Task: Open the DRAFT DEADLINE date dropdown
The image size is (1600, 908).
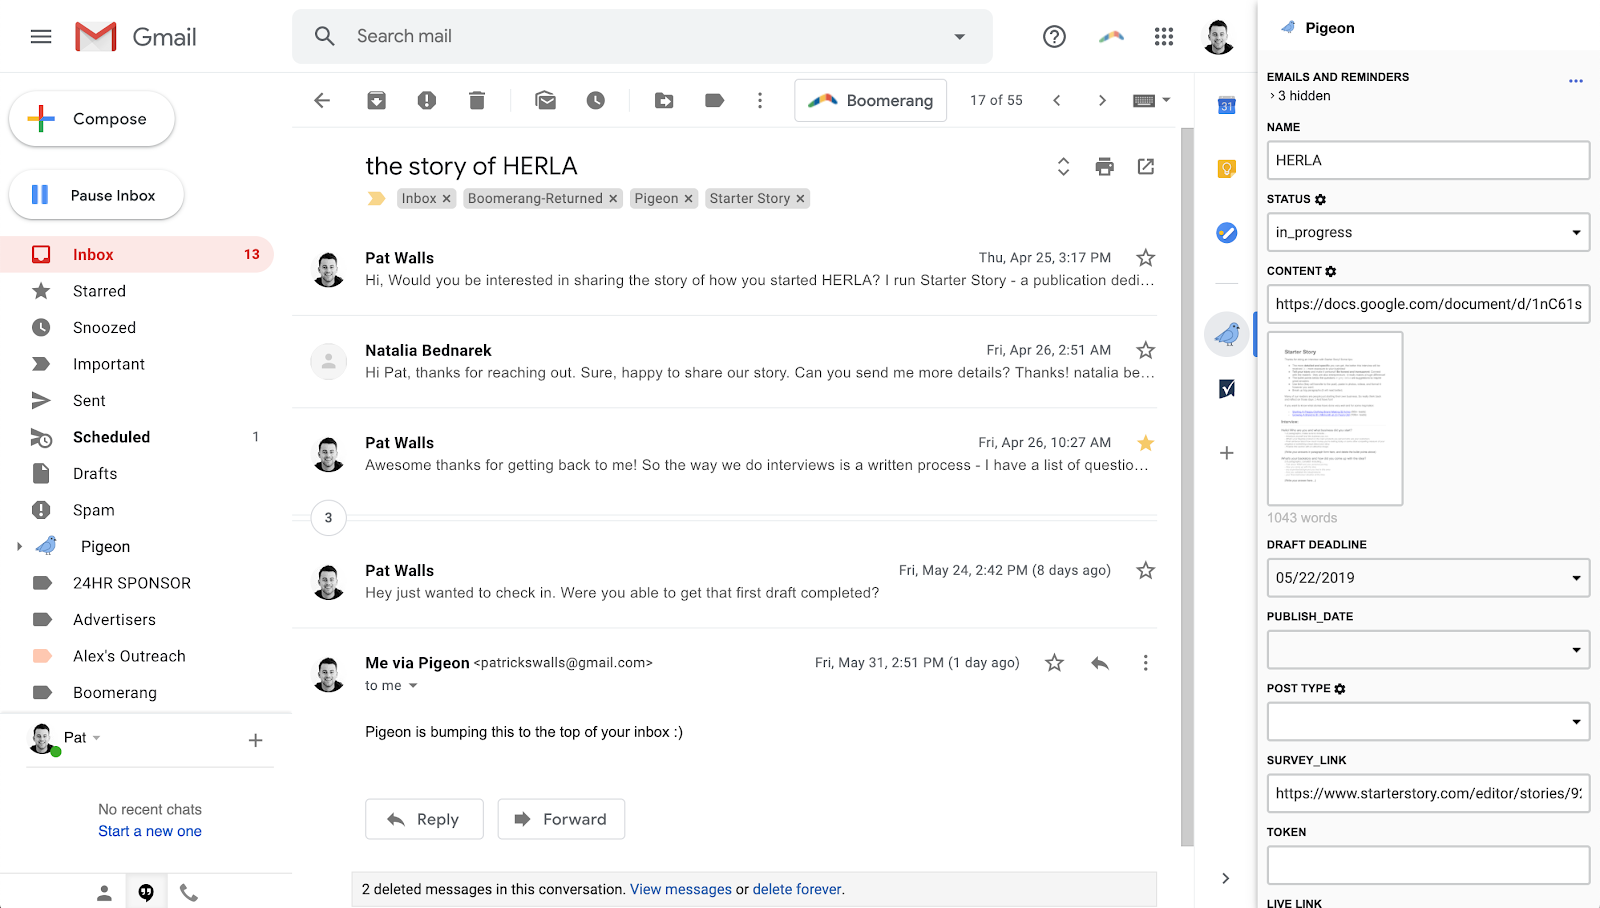Action: (1428, 577)
